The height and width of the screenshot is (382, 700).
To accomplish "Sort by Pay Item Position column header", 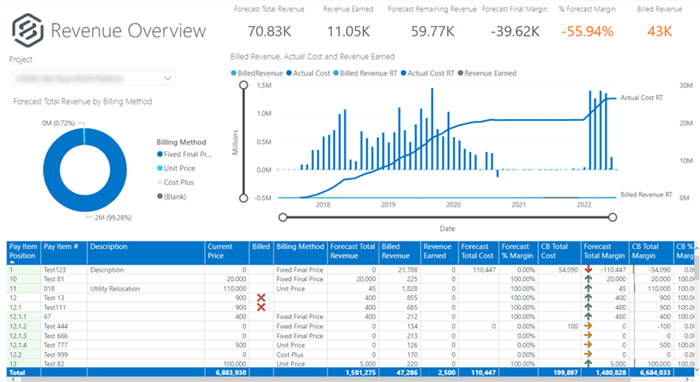I will (x=23, y=253).
